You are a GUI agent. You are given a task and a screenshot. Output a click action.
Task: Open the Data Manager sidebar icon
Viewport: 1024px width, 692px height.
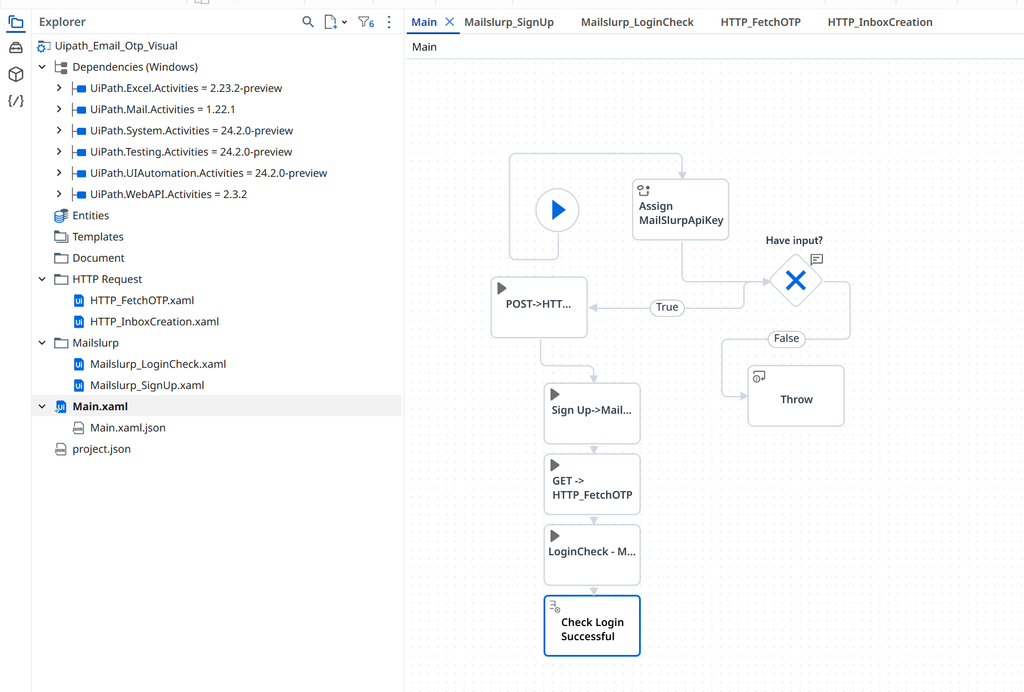point(16,48)
